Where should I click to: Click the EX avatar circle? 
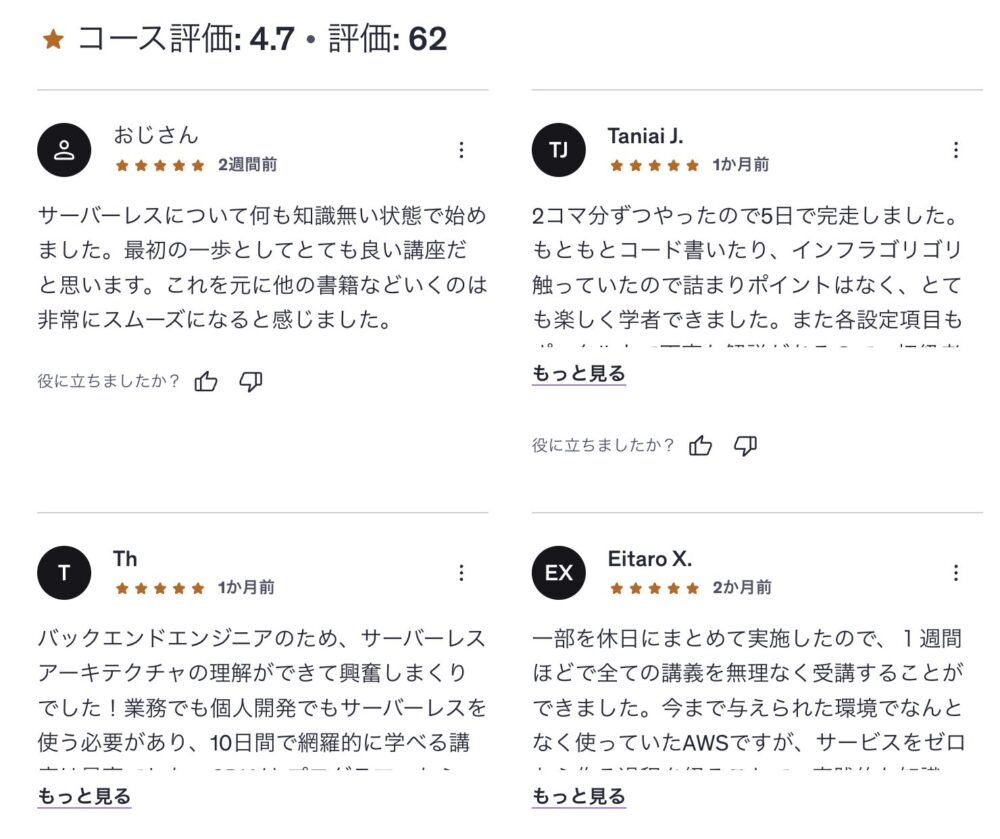click(558, 573)
